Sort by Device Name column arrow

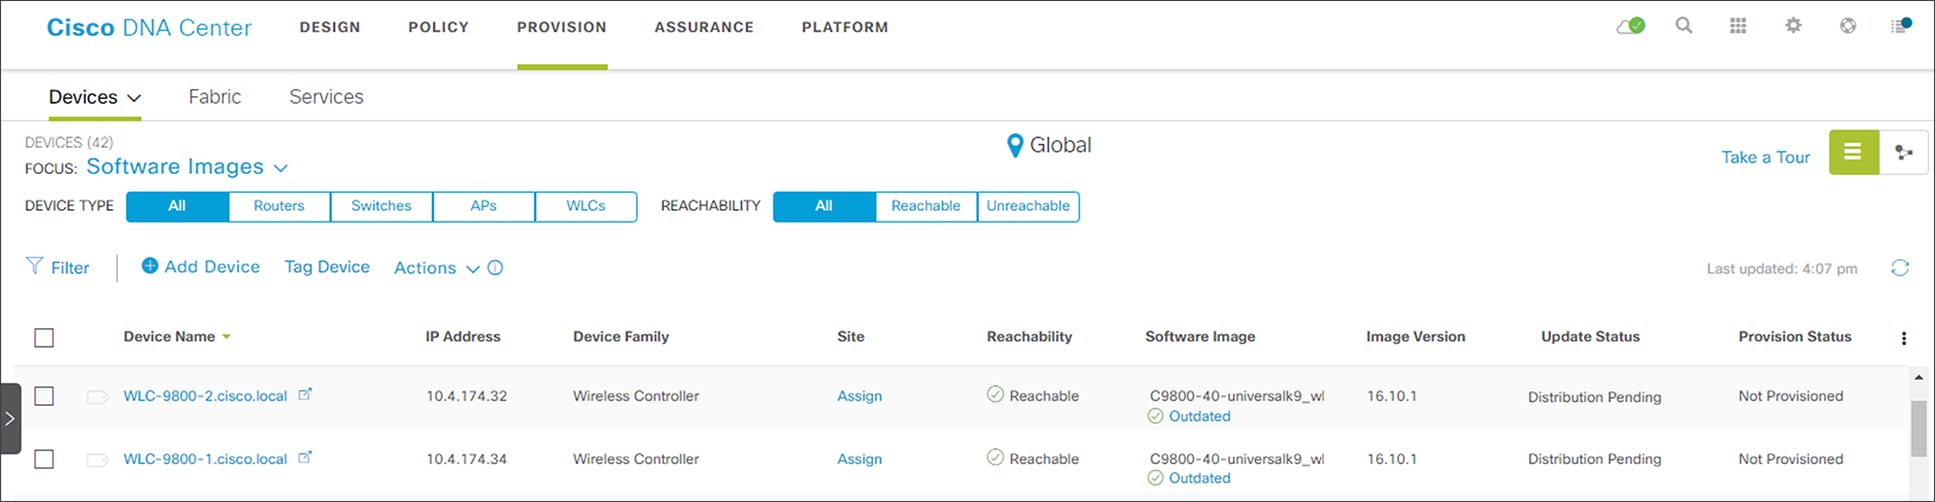pos(227,337)
